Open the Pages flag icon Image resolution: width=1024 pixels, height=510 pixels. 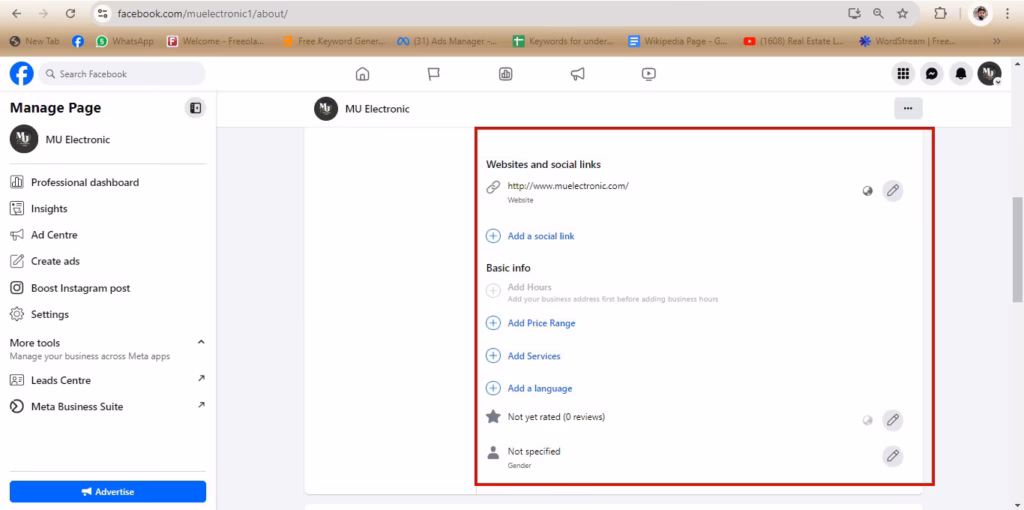click(x=434, y=74)
